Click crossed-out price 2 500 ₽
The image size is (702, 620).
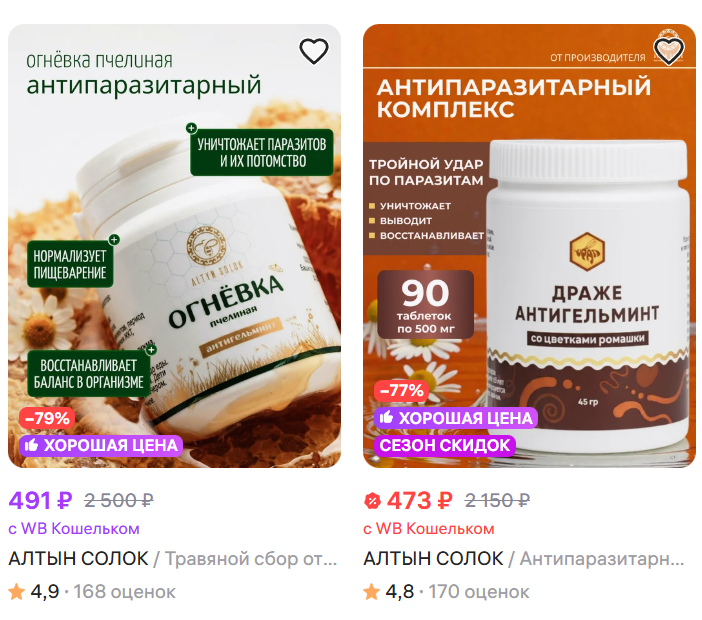[x=119, y=500]
